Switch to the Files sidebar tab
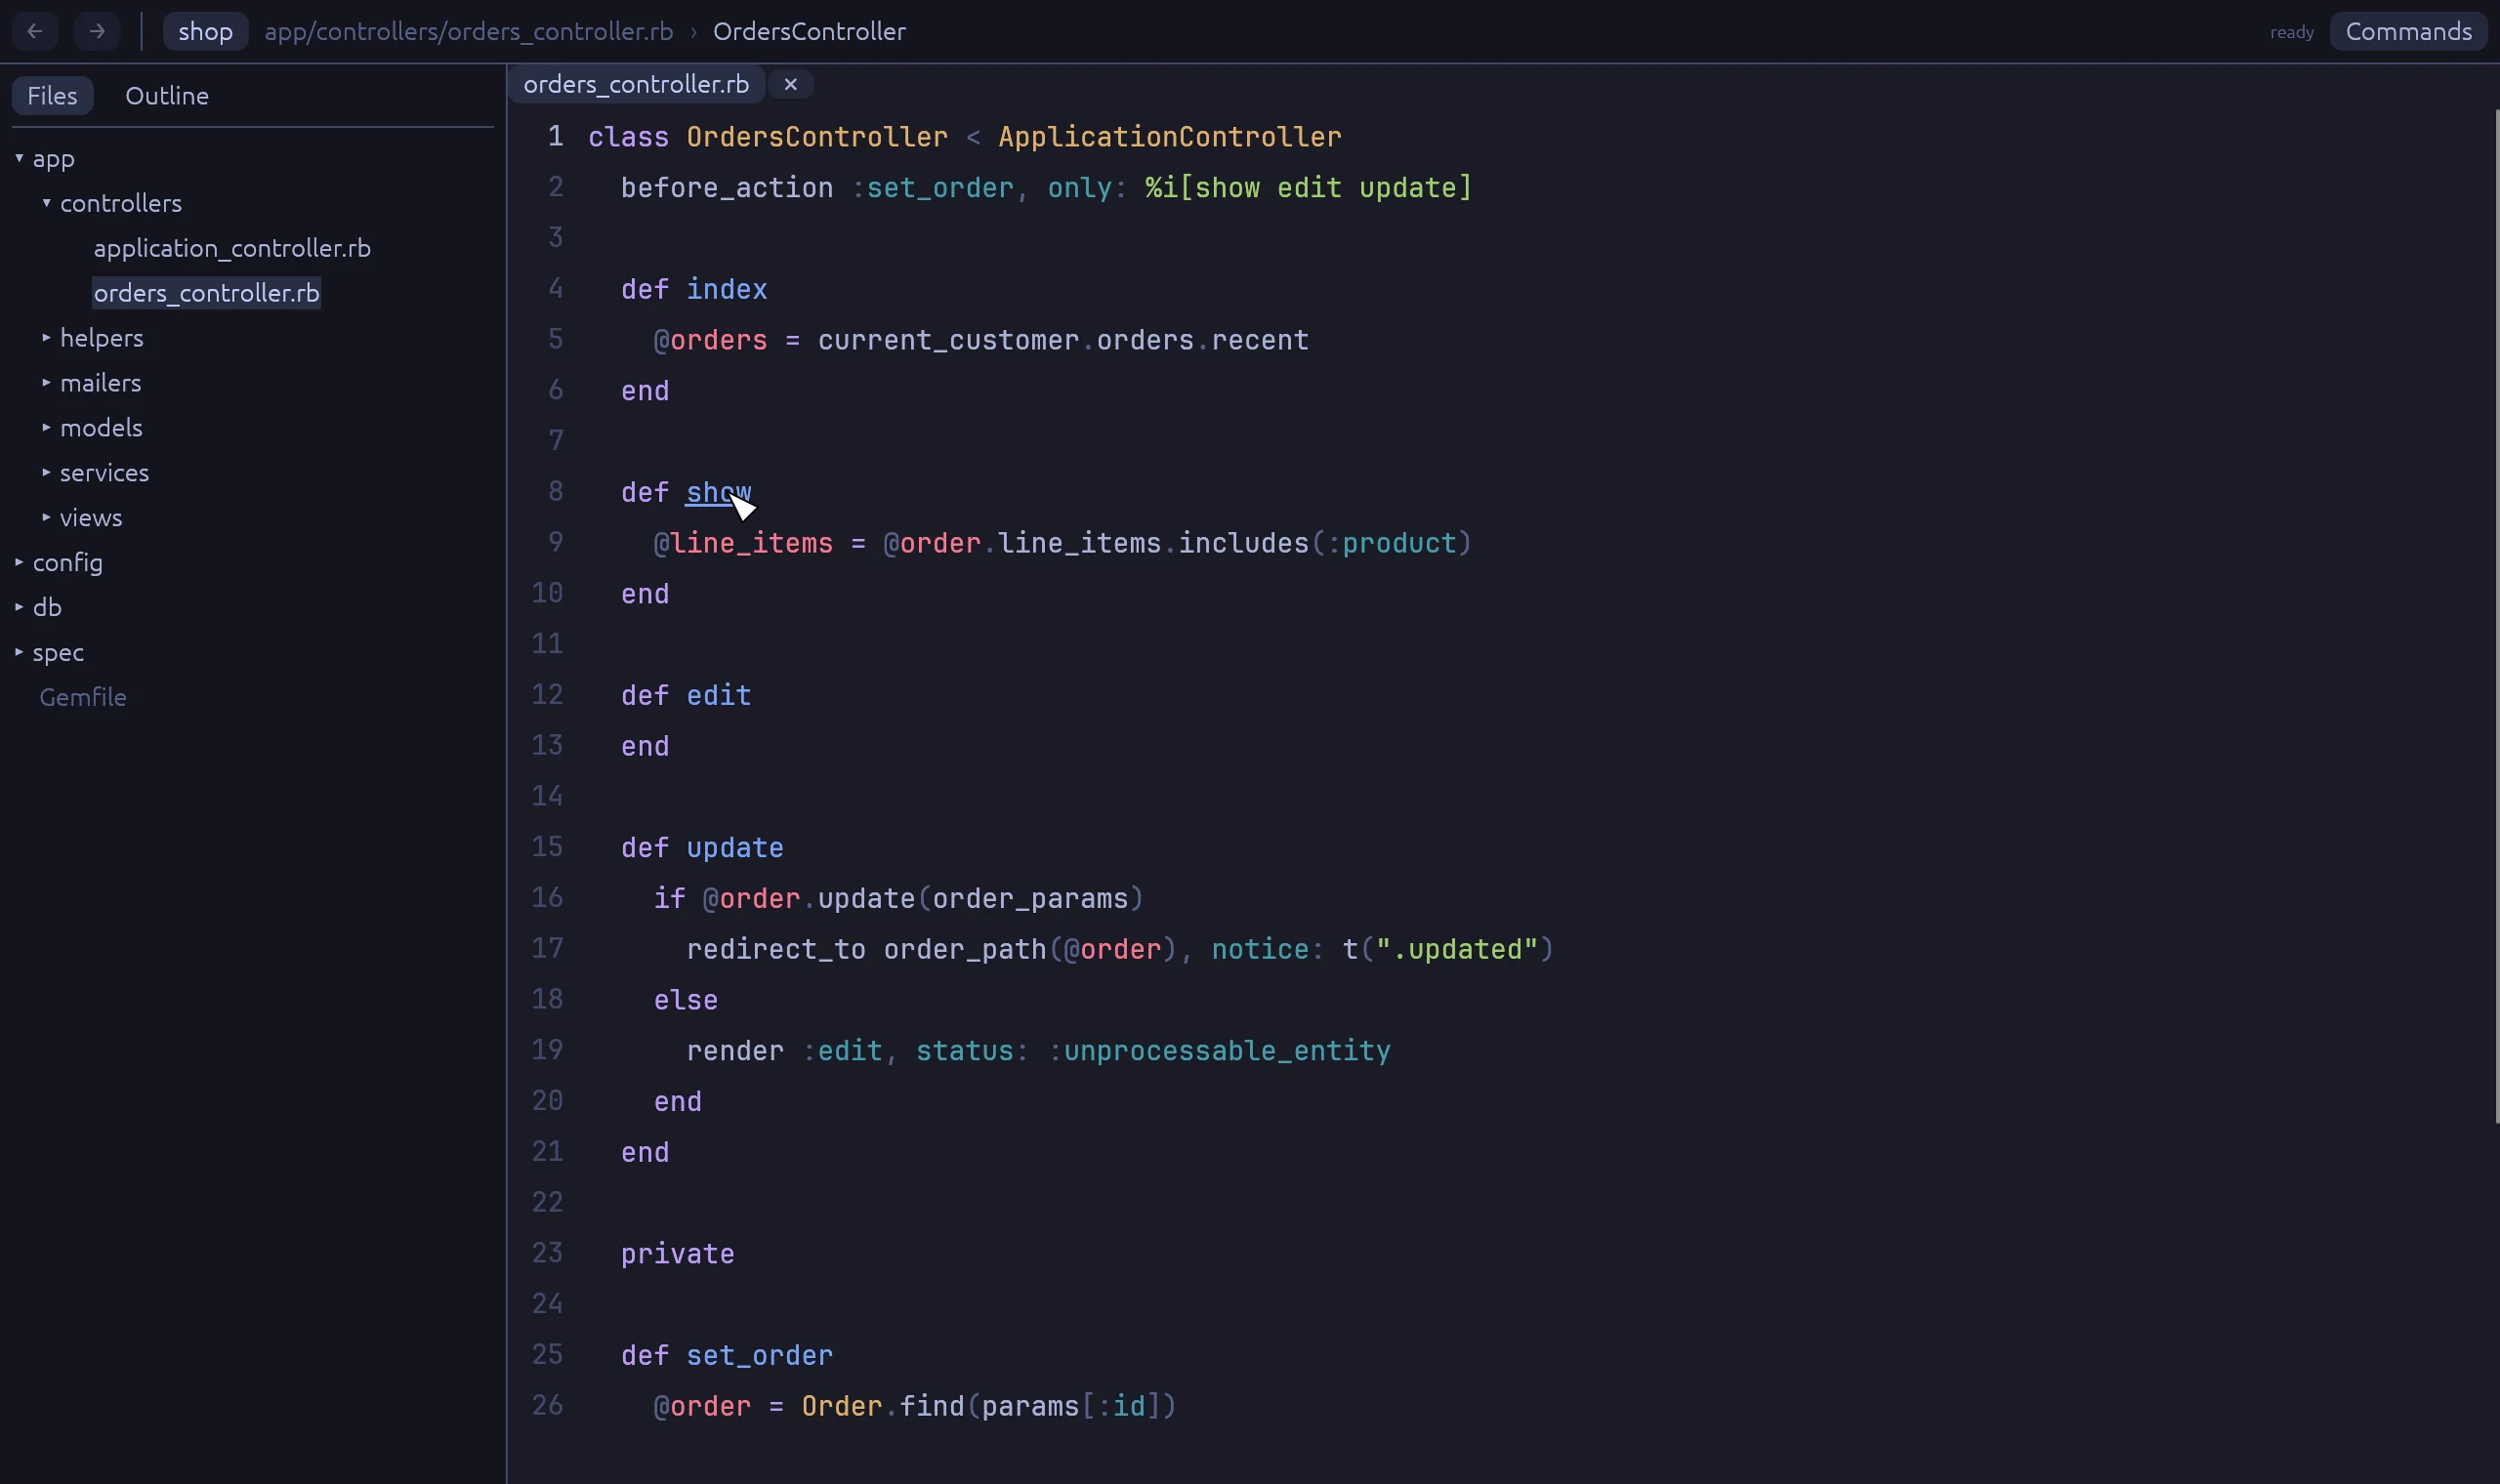Viewport: 2500px width, 1484px height. tap(52, 96)
